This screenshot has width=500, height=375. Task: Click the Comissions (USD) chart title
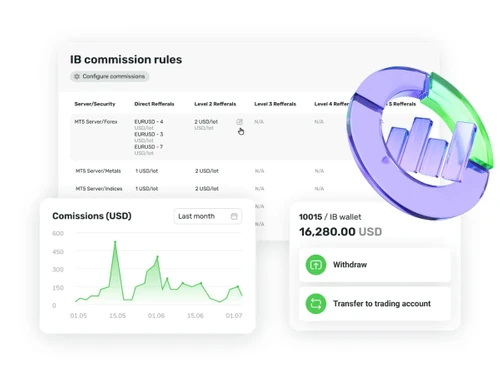click(92, 216)
